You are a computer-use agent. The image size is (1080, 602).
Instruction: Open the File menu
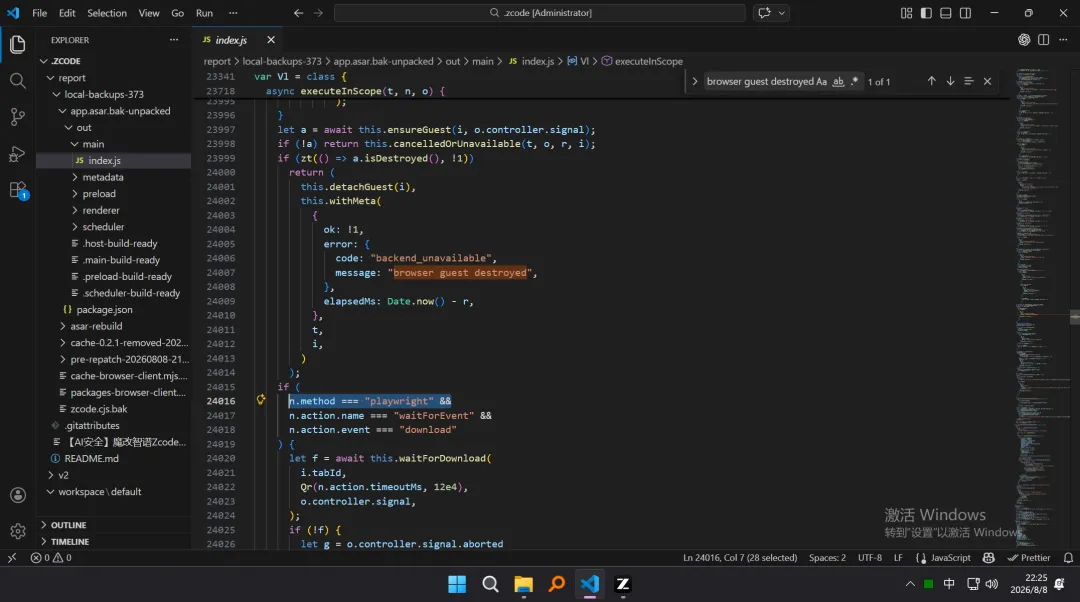tap(40, 13)
